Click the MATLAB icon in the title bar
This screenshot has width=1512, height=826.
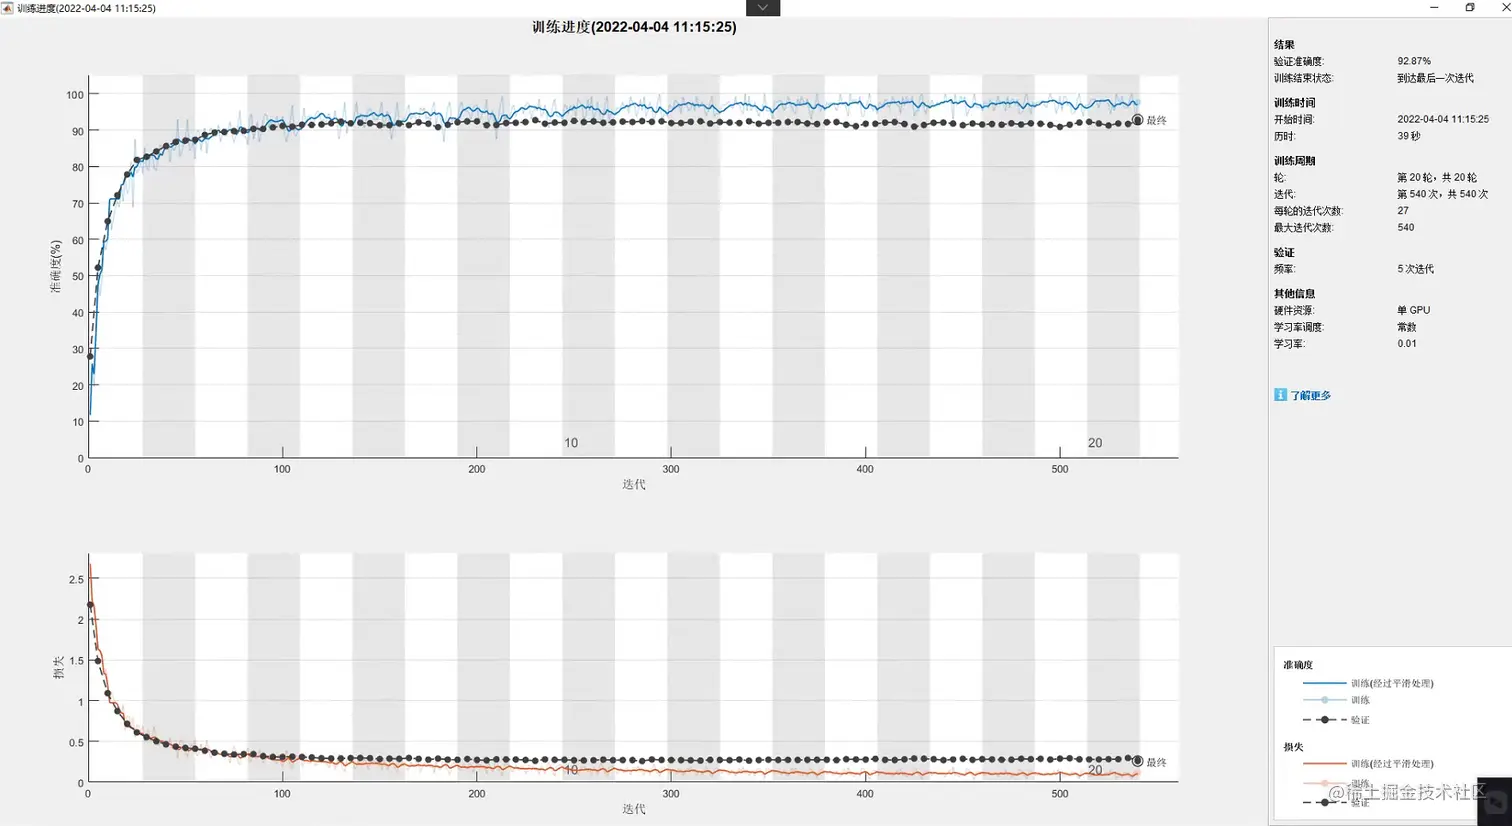7,8
